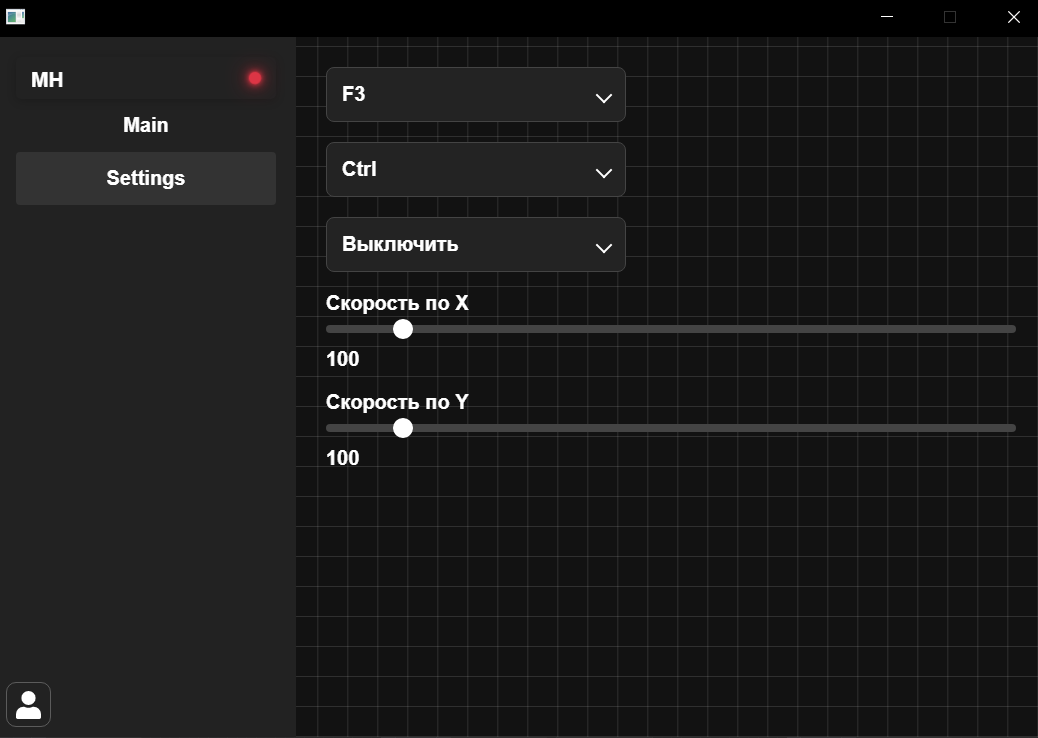Maximize the application window
Viewport: 1038px width, 738px height.
[x=950, y=17]
